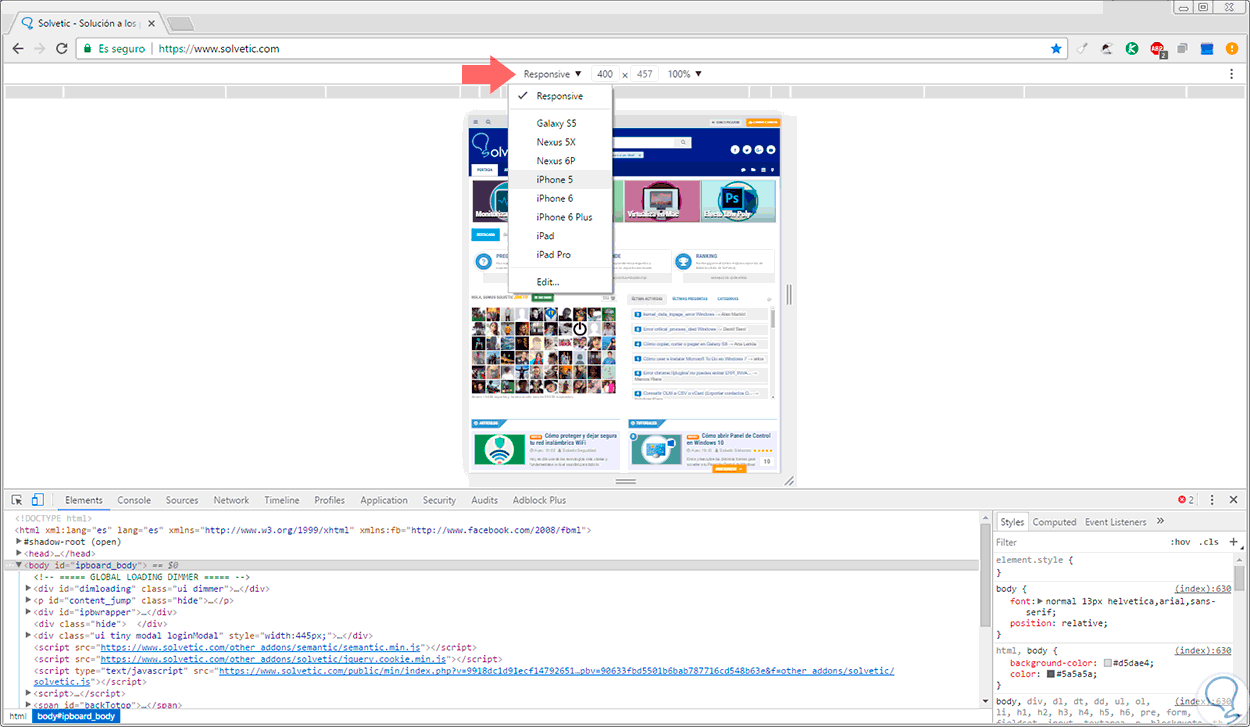This screenshot has width=1250, height=727.
Task: Click the viewport height field showing 457
Action: click(x=645, y=74)
